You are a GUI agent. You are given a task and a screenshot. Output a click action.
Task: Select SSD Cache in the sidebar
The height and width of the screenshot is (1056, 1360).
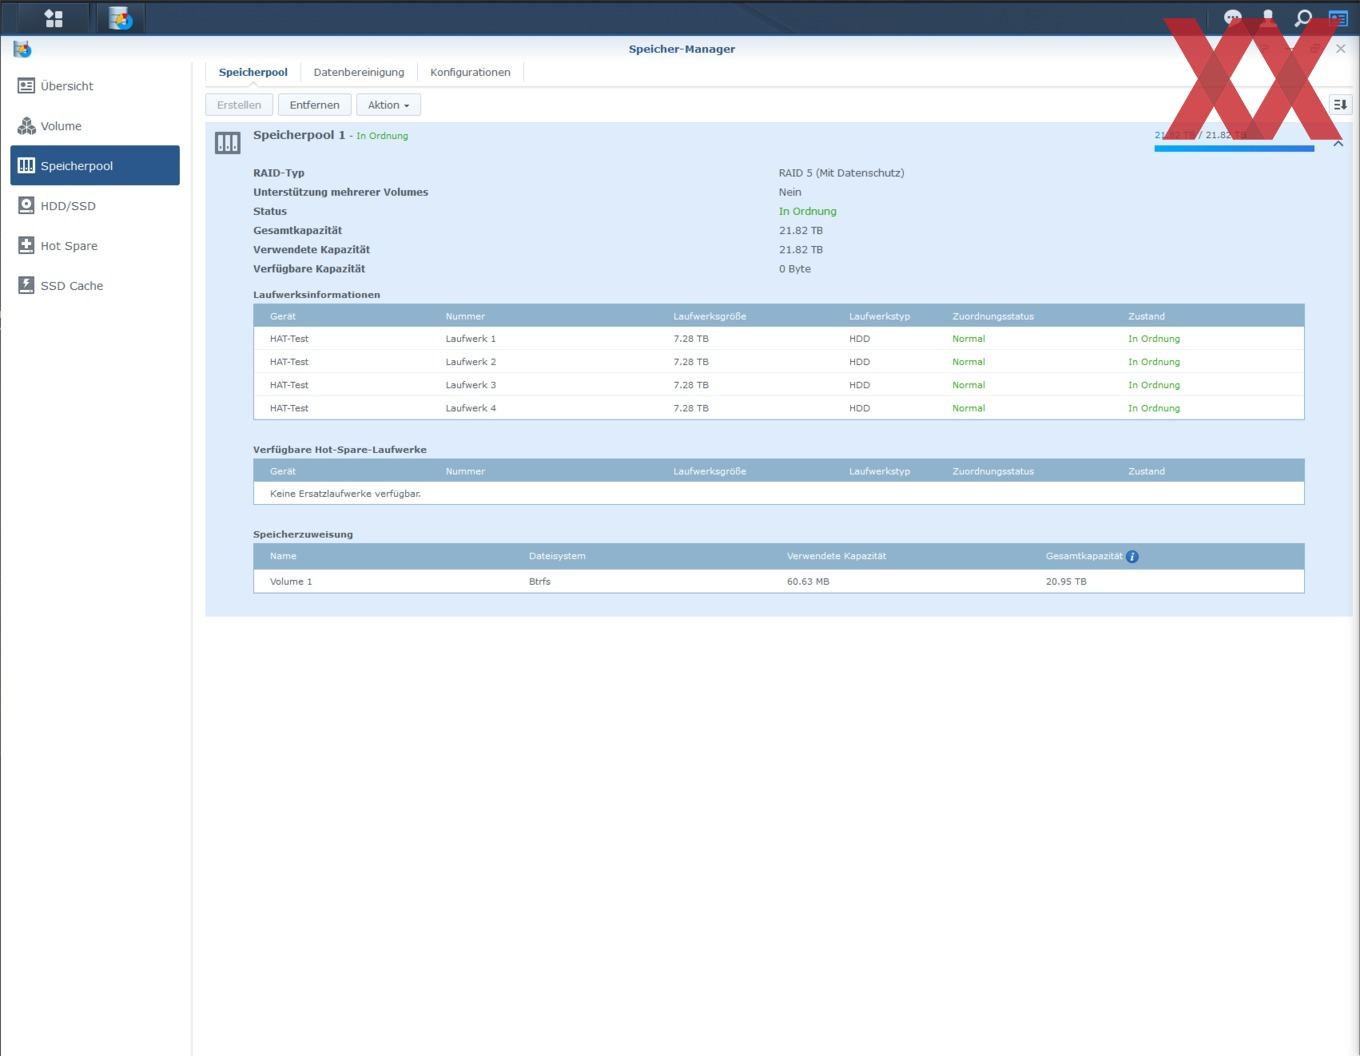[x=95, y=286]
